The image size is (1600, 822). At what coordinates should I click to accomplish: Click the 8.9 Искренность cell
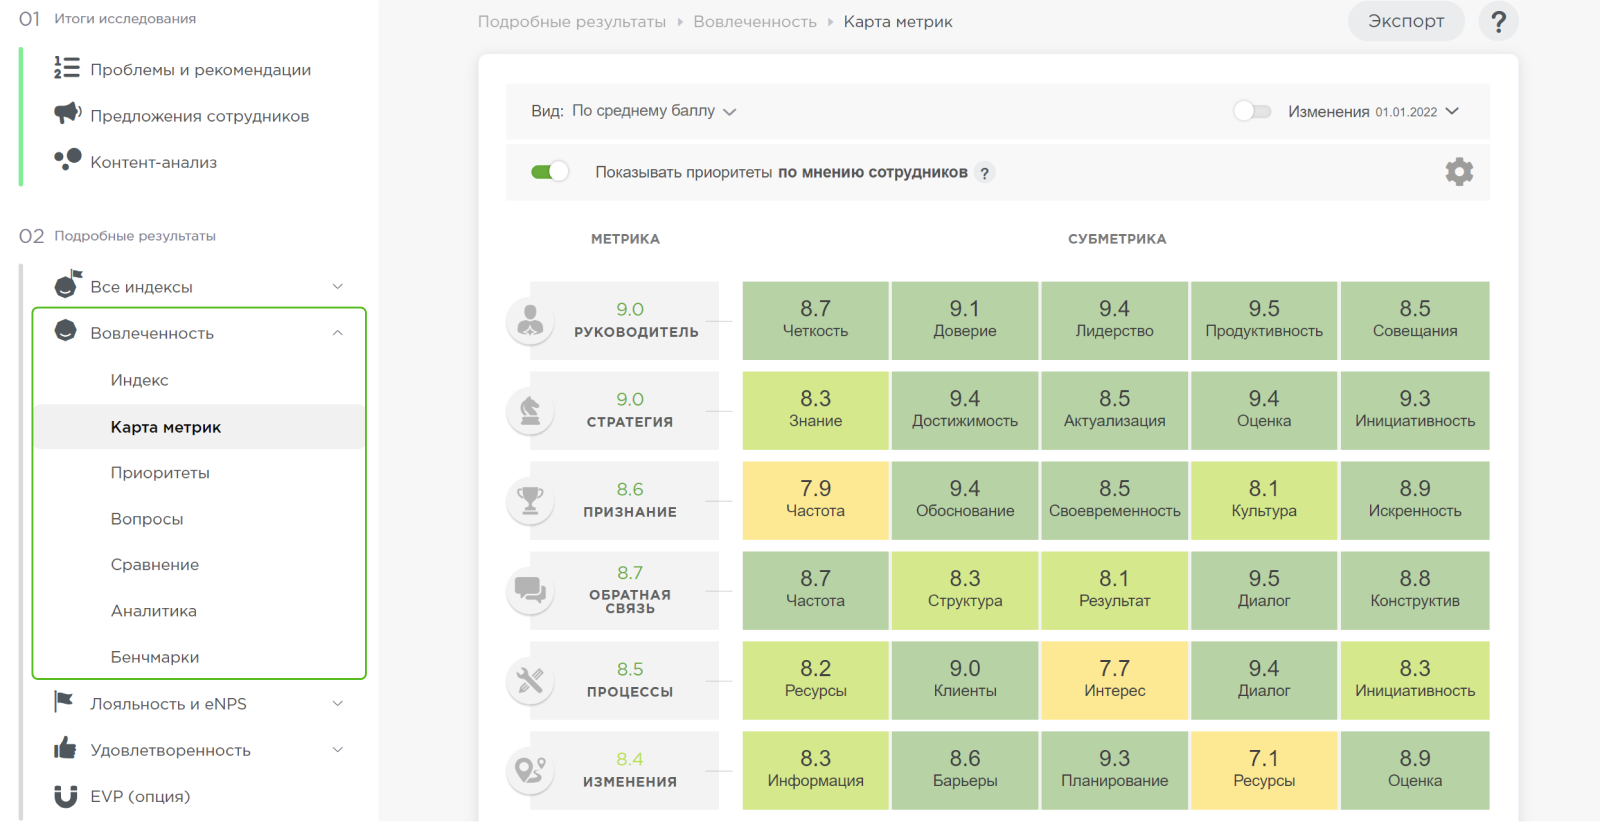click(1415, 501)
